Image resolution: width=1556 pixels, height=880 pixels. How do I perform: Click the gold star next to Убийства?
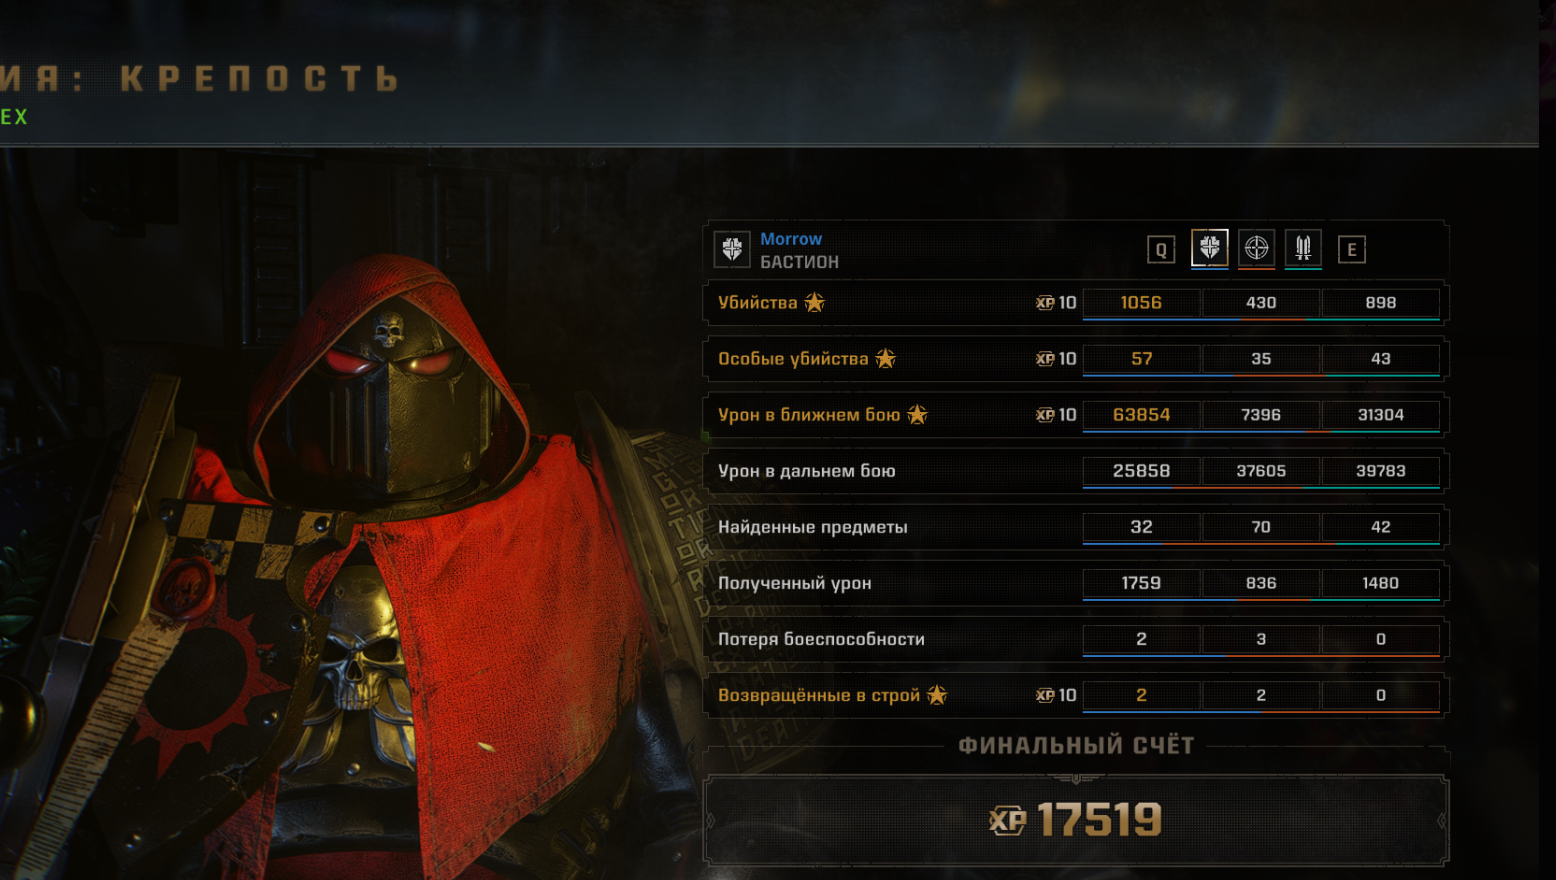tap(815, 302)
